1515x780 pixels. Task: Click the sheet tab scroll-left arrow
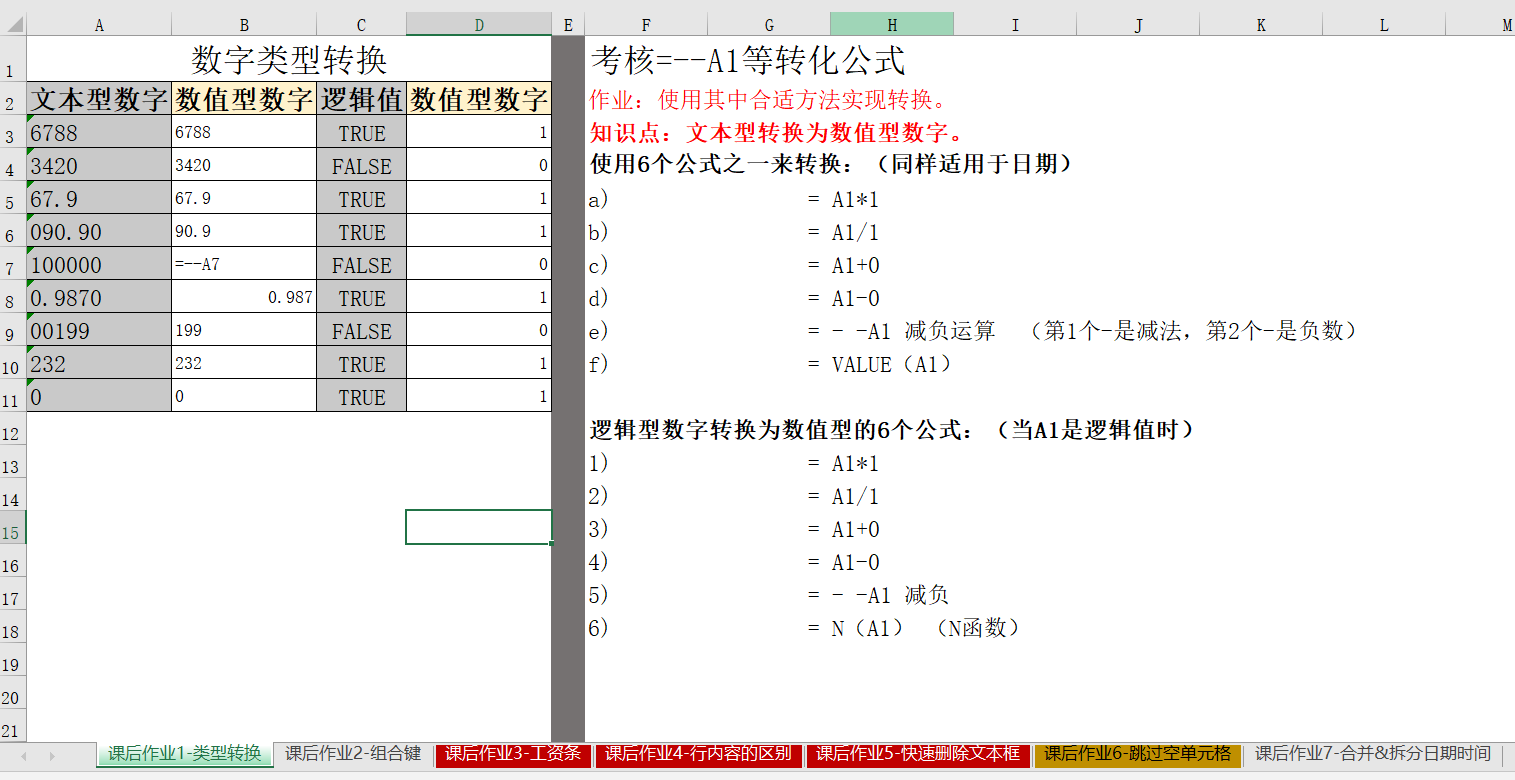(24, 755)
